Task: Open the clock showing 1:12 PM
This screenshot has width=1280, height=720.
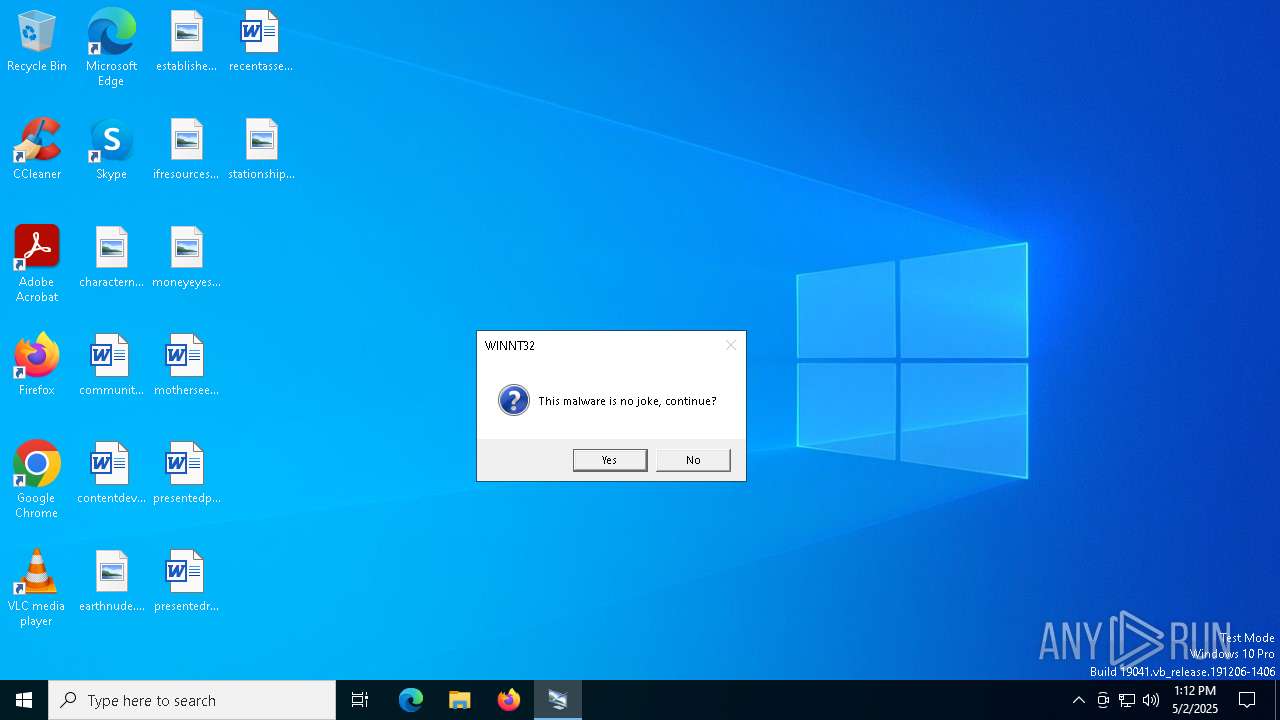Action: pyautogui.click(x=1195, y=700)
